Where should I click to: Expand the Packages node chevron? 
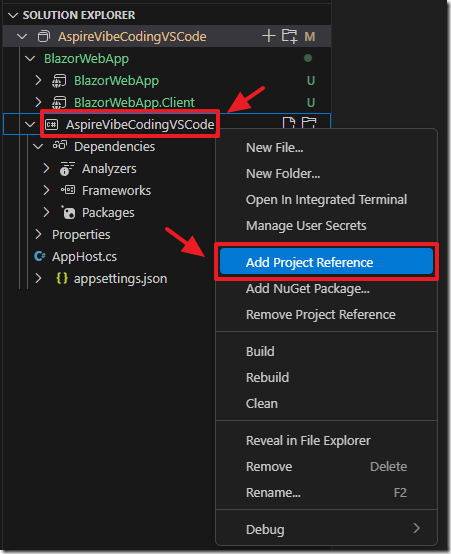tap(46, 212)
